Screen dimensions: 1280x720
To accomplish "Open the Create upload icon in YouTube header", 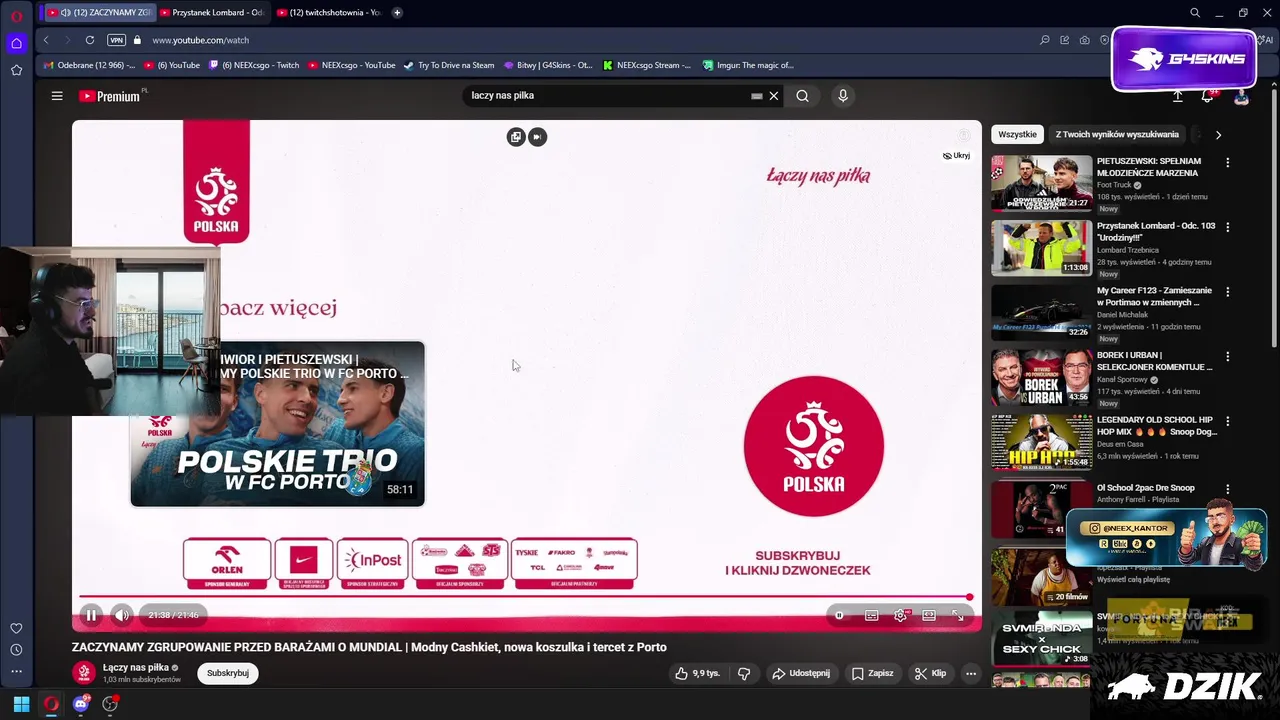I will (1178, 96).
